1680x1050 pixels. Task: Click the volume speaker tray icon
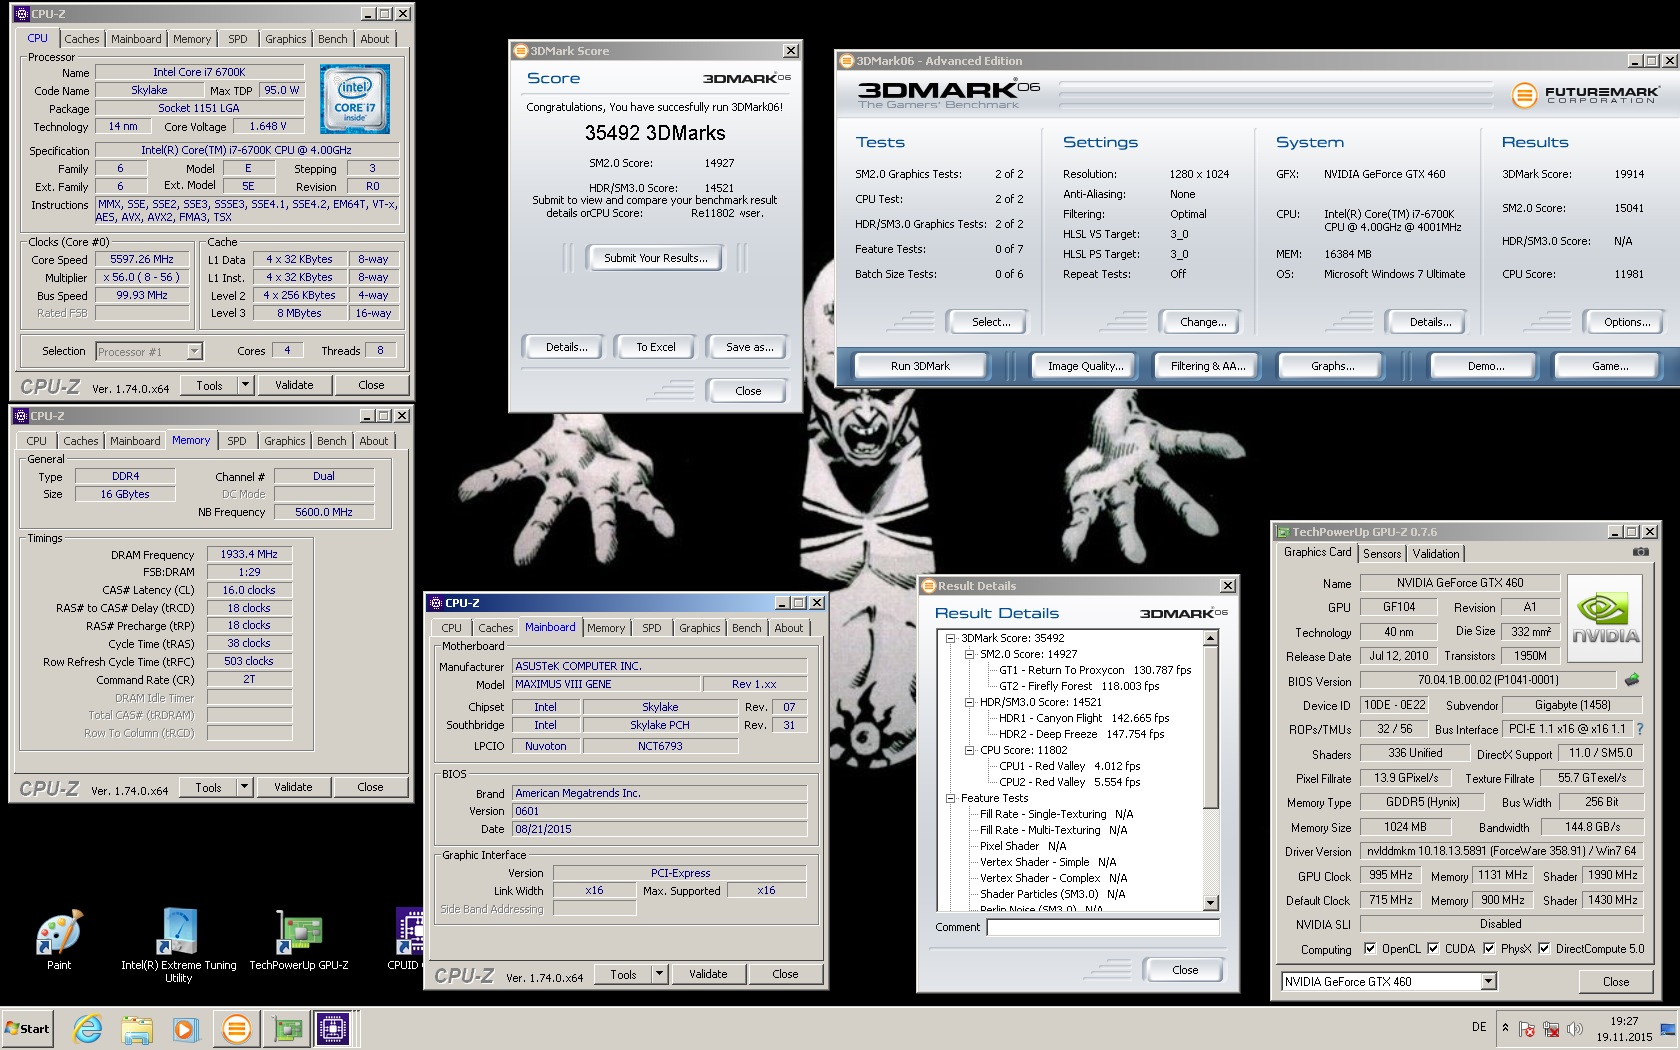coord(1575,1028)
